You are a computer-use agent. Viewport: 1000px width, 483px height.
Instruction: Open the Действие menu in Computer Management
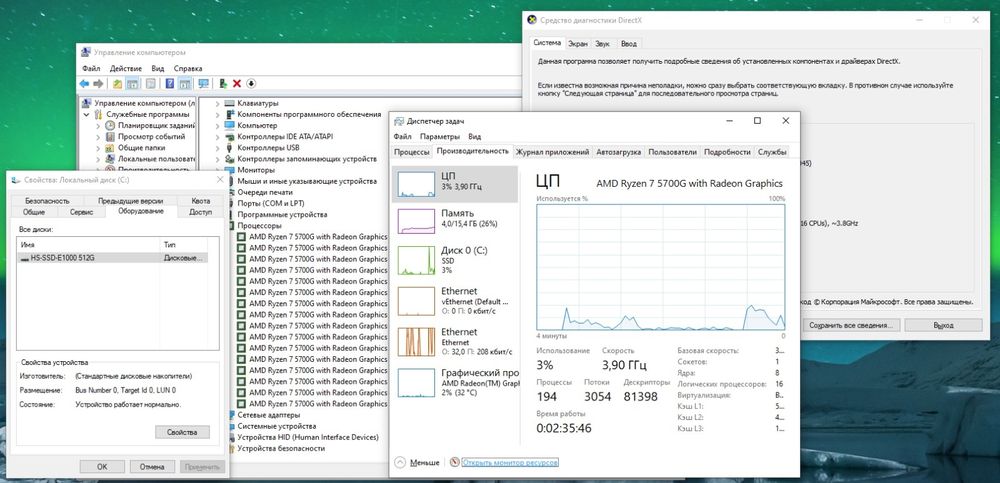[126, 68]
